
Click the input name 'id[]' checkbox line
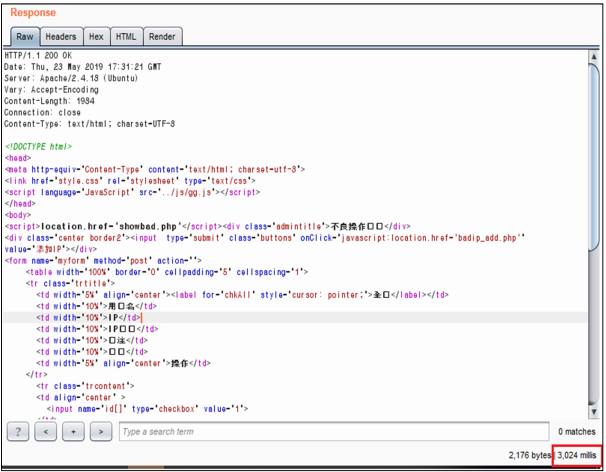click(147, 409)
